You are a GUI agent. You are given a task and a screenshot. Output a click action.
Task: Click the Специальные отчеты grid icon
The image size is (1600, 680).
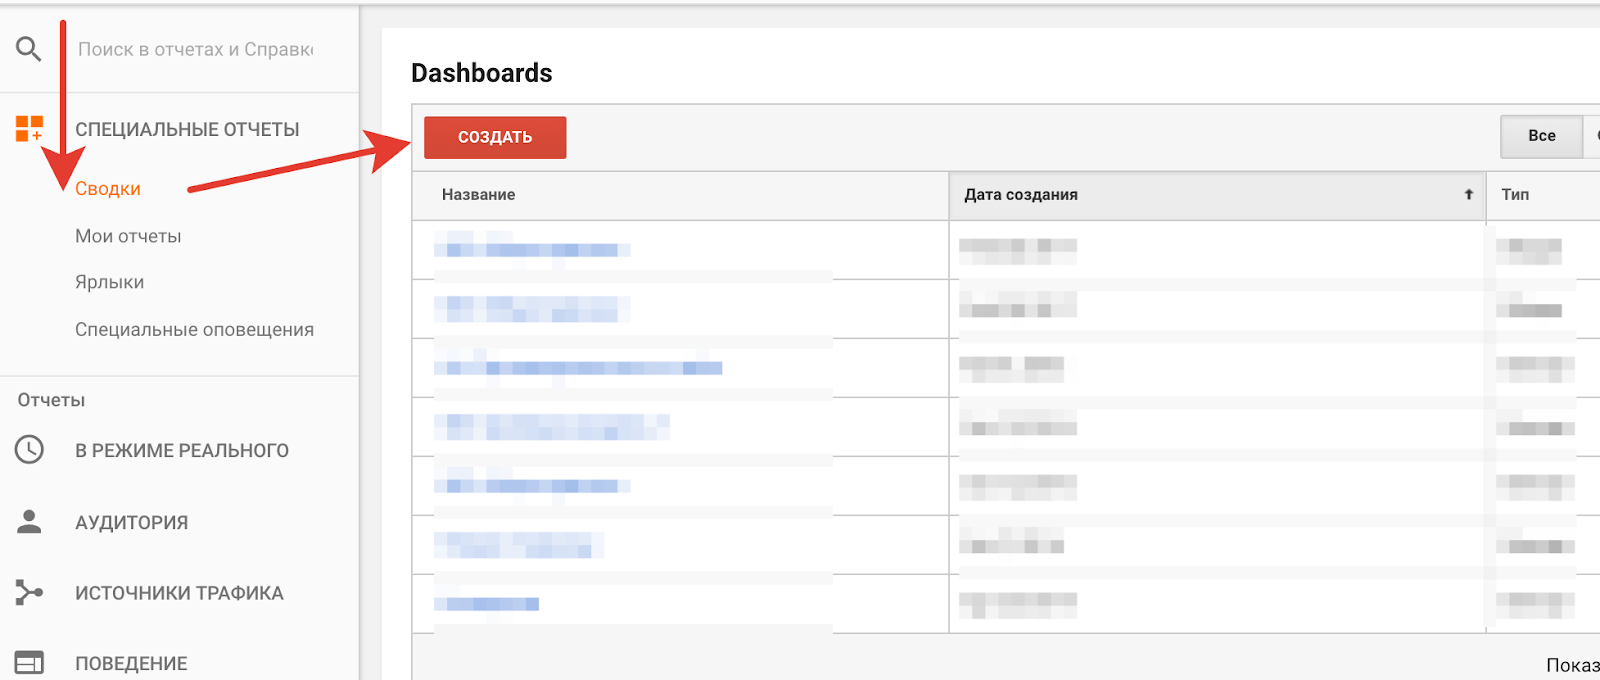click(28, 128)
